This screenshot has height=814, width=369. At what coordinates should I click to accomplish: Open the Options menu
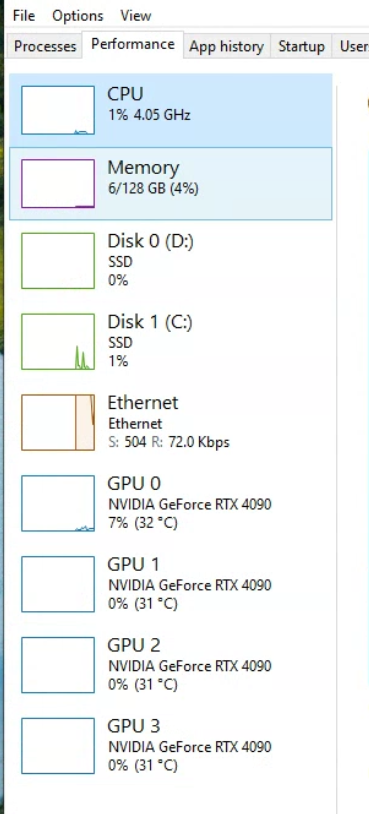click(77, 16)
